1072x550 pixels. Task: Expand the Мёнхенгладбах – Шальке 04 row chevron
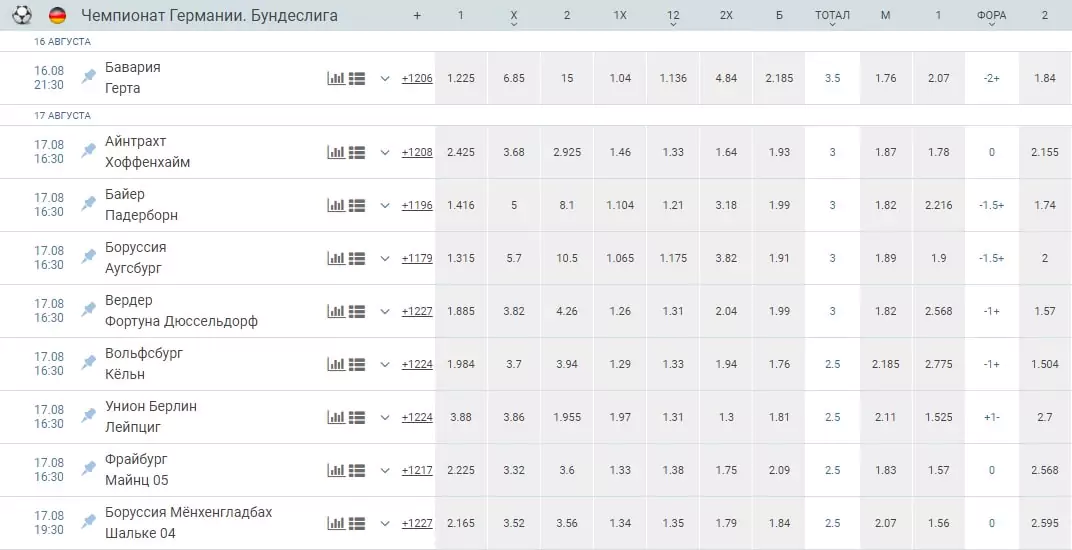(385, 523)
